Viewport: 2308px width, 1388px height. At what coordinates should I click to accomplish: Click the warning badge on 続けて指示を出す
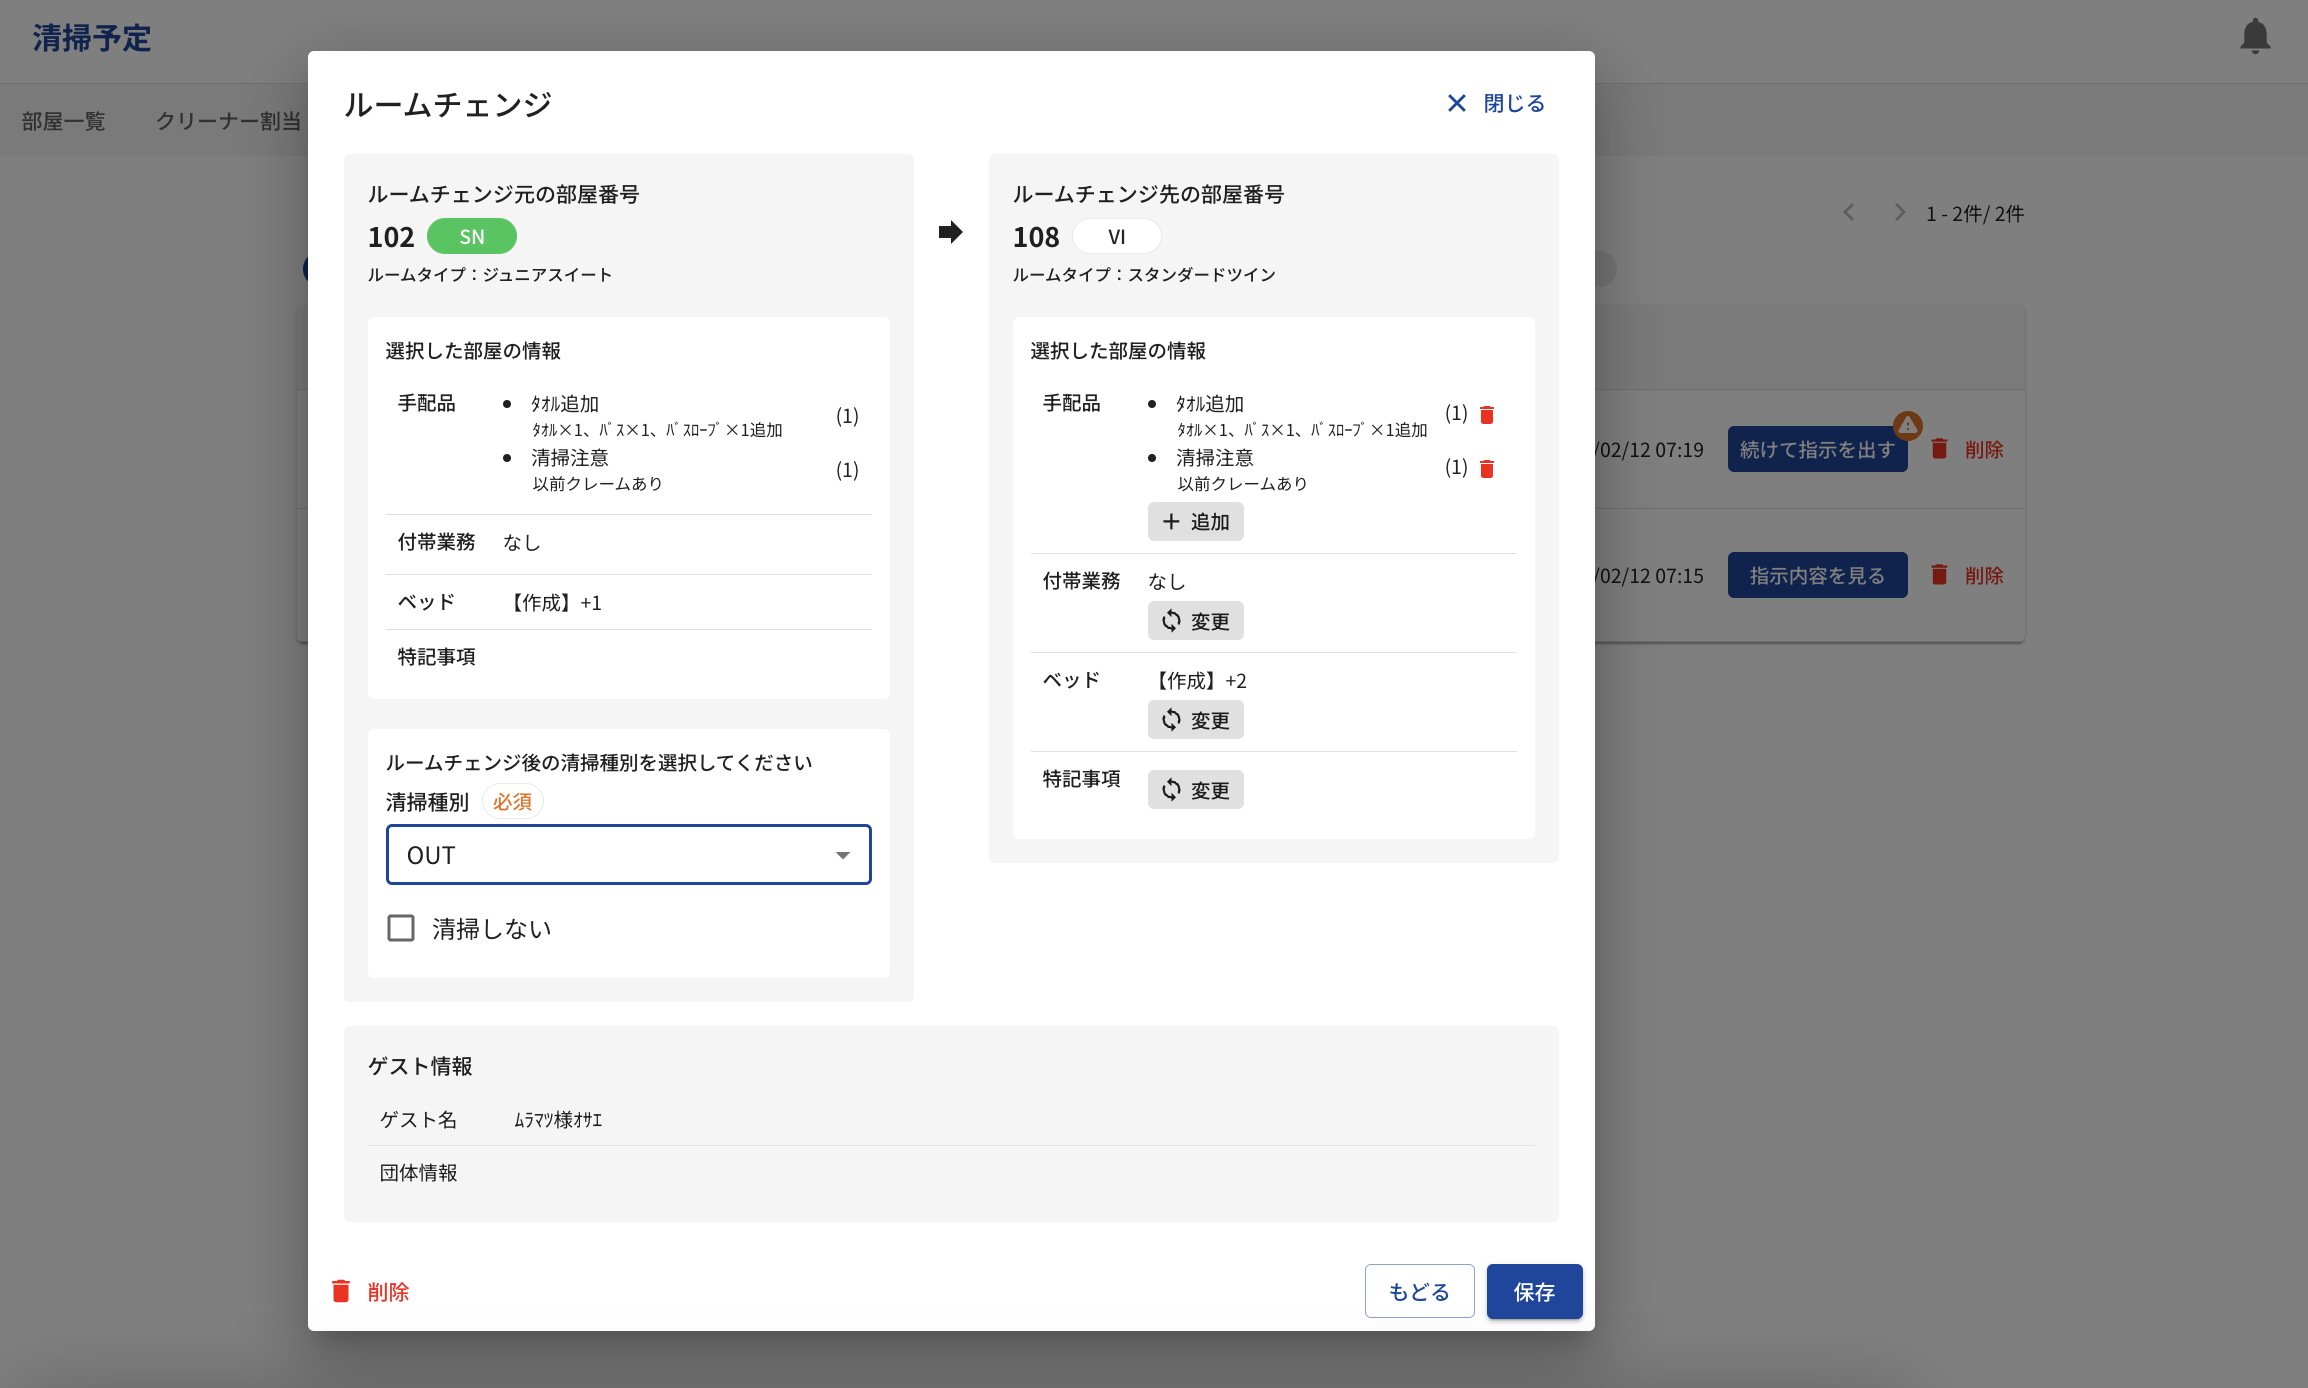pos(1908,425)
